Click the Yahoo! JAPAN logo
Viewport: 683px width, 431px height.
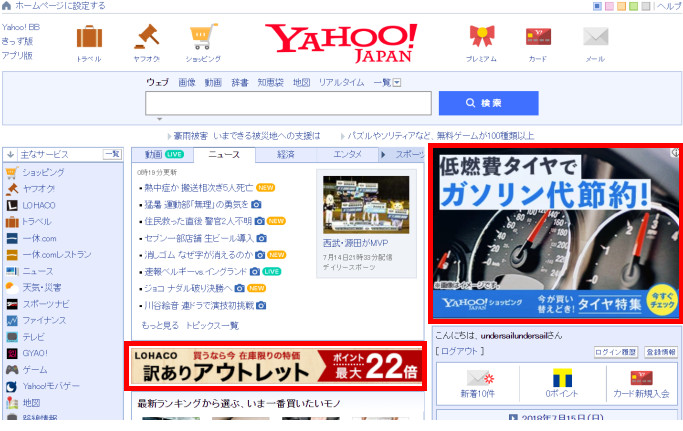[x=341, y=43]
